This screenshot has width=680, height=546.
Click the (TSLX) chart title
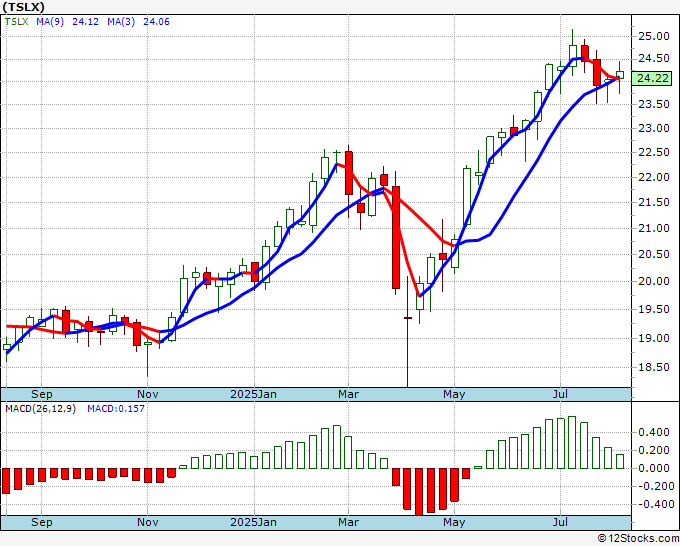click(x=23, y=7)
